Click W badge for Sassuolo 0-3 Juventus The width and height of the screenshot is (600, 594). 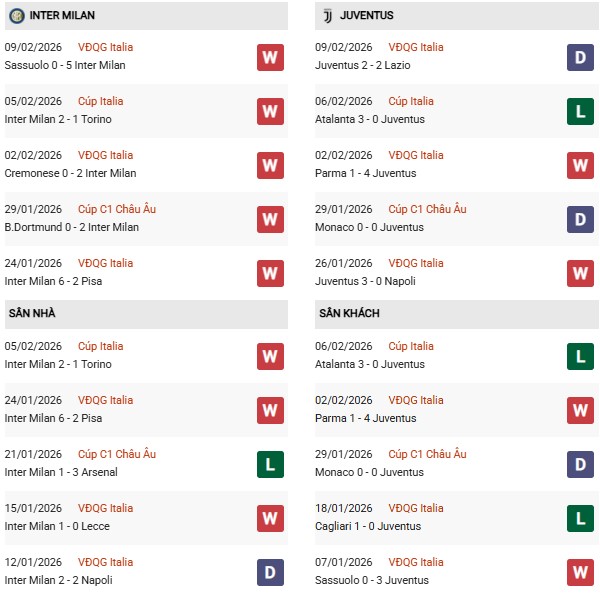[x=580, y=572]
